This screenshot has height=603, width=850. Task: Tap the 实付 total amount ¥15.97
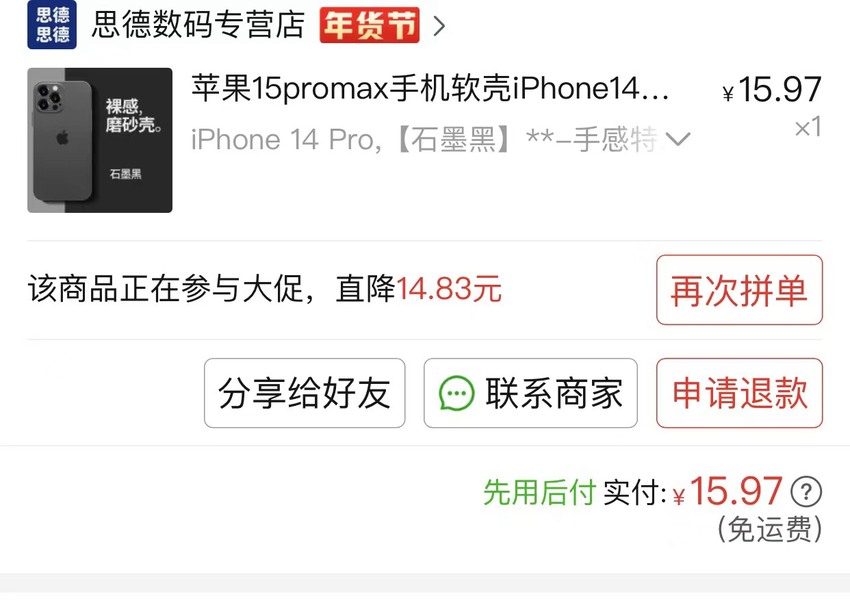pyautogui.click(x=727, y=491)
